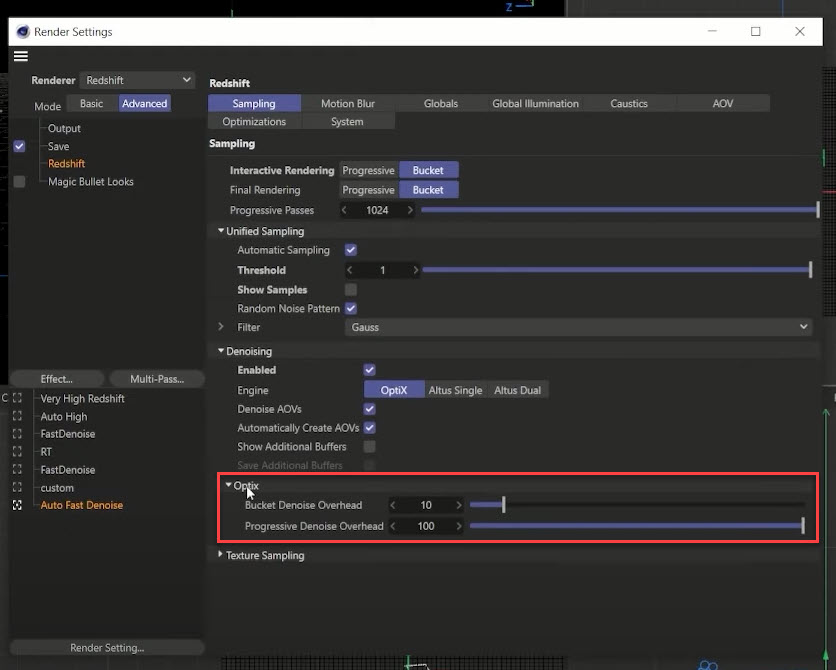Select the Sampling tab

[x=254, y=103]
